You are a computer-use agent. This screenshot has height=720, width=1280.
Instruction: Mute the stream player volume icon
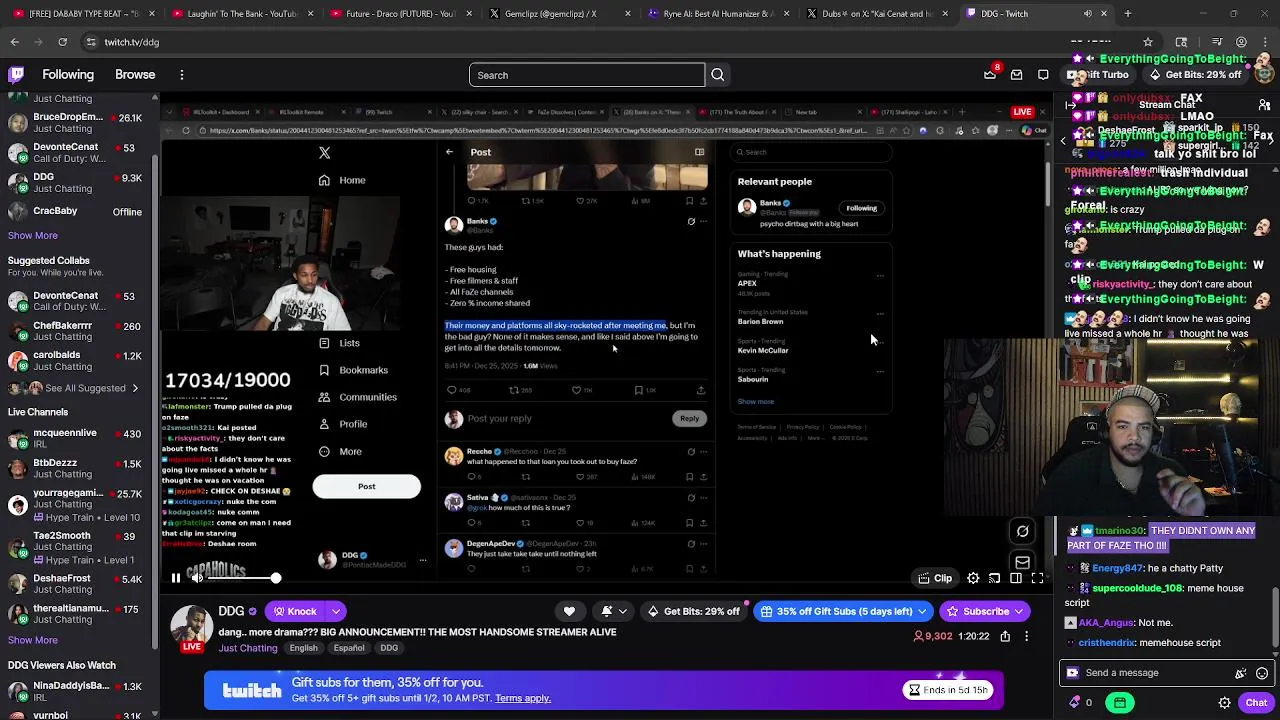point(198,578)
